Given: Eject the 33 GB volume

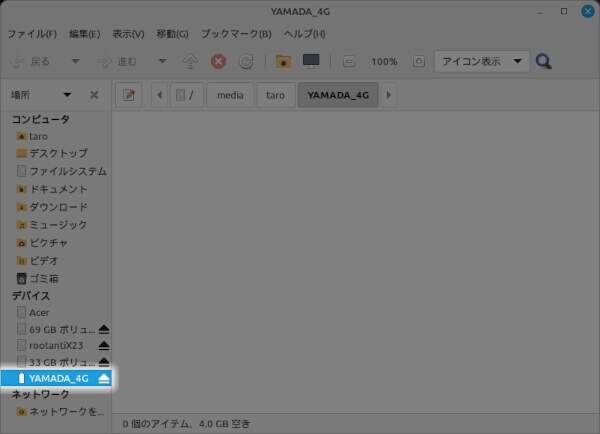Looking at the screenshot, I should tap(104, 362).
